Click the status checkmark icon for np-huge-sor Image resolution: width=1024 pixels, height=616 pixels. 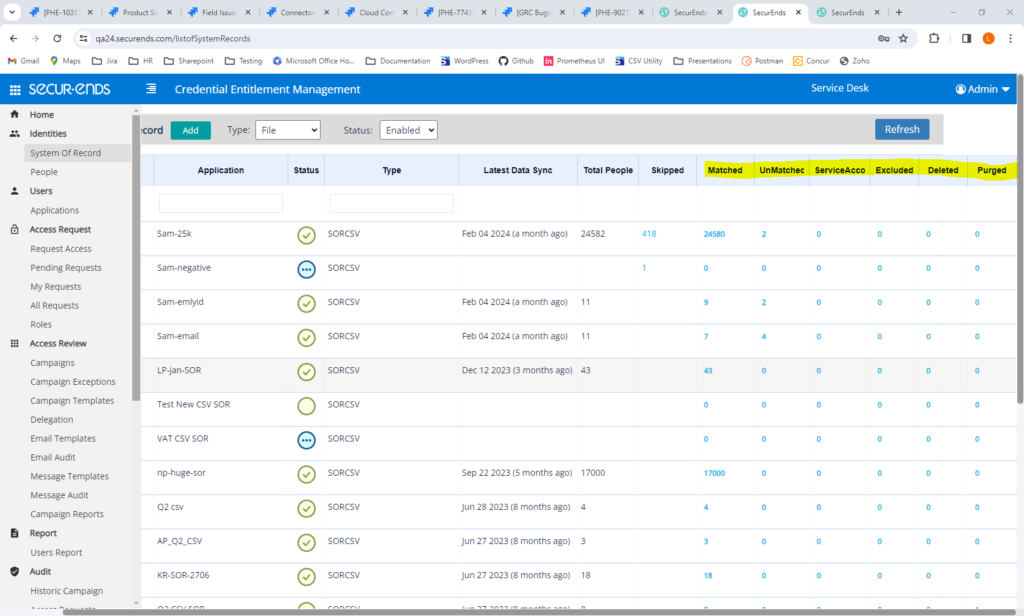point(306,474)
